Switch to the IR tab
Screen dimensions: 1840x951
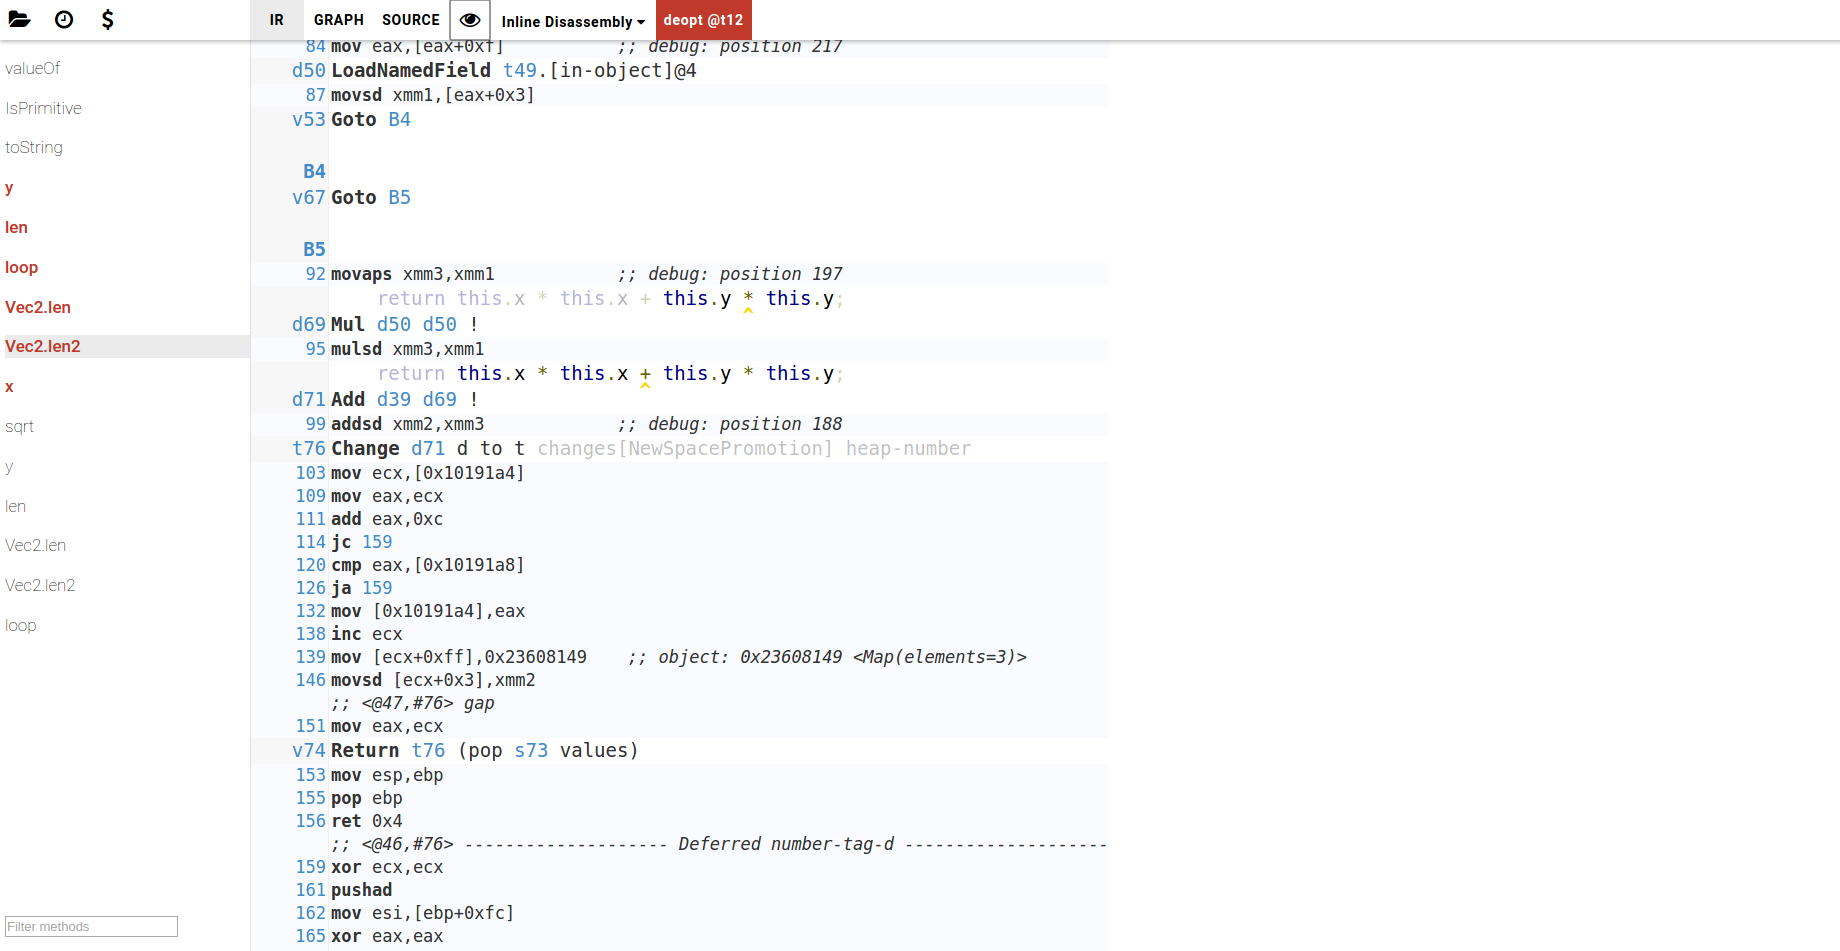pos(277,20)
